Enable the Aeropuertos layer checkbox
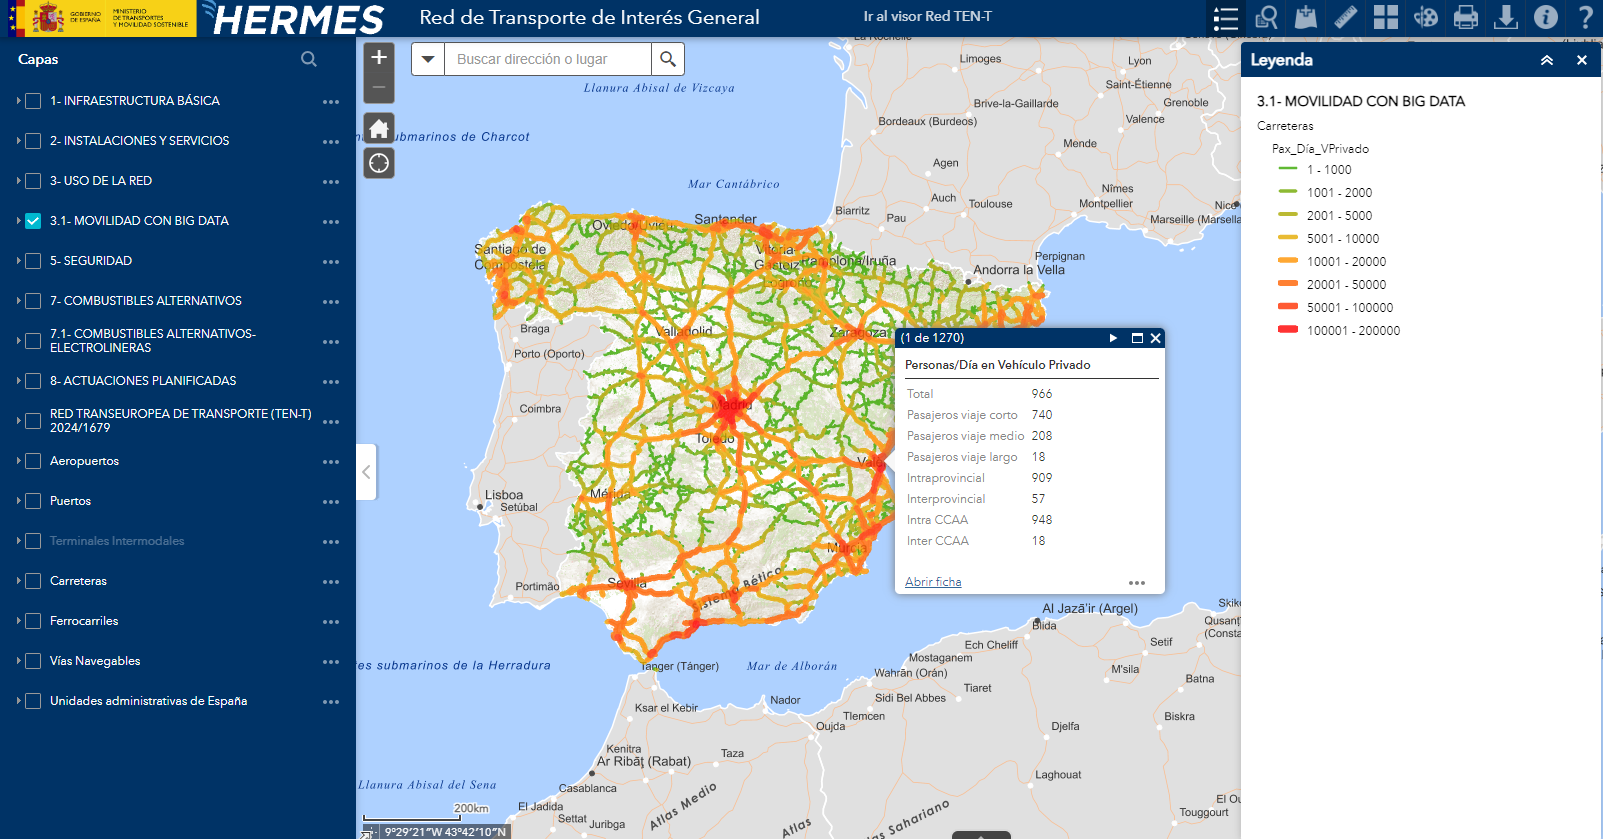 pos(33,461)
